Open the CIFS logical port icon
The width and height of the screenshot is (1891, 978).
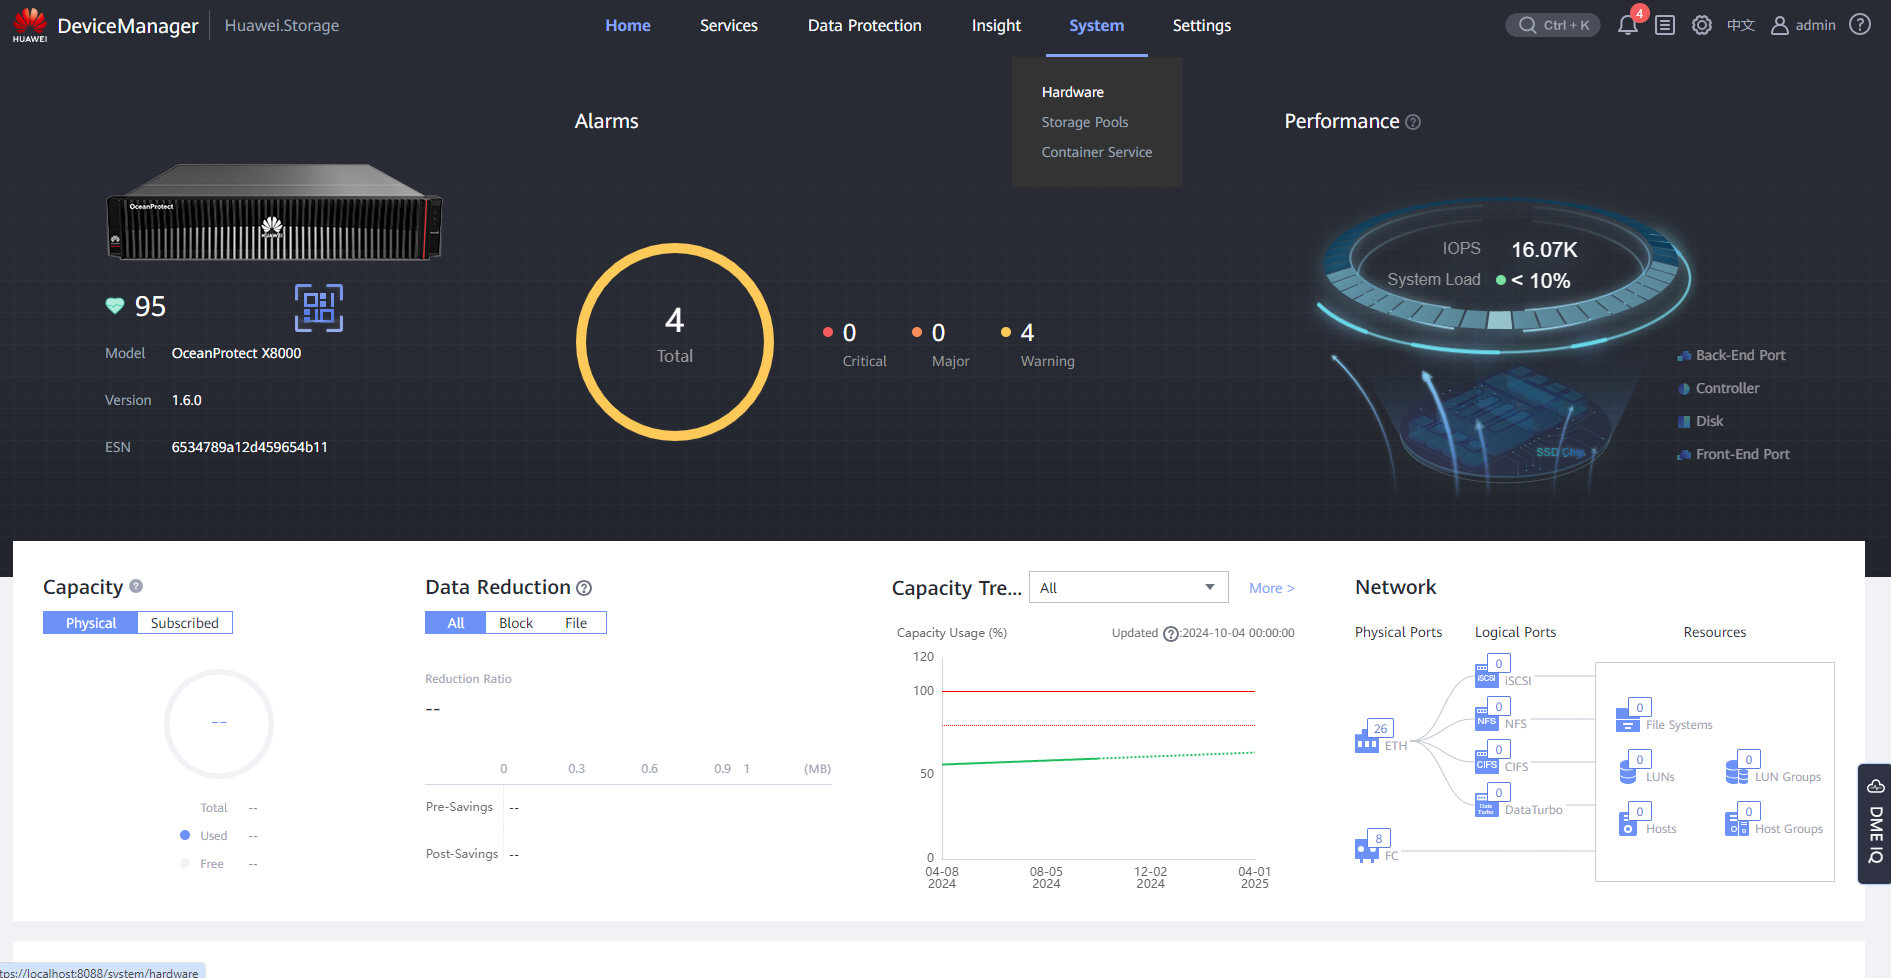pyautogui.click(x=1487, y=762)
